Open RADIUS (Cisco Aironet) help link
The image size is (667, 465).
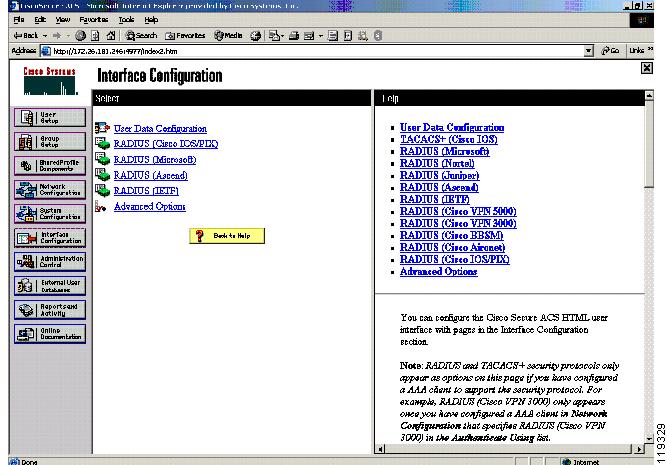click(x=453, y=248)
